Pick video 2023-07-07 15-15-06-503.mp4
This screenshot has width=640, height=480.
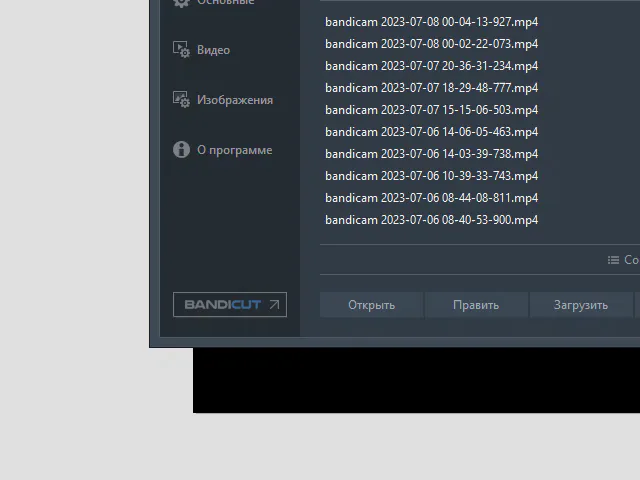point(431,110)
